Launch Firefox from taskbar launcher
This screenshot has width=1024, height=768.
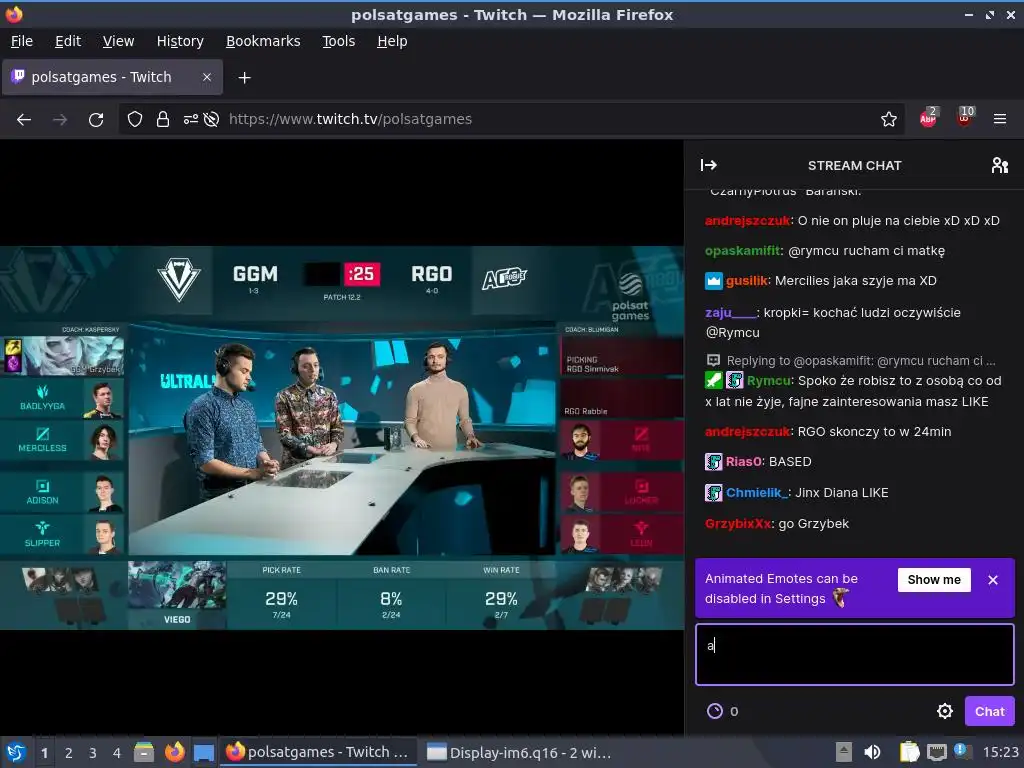click(174, 752)
